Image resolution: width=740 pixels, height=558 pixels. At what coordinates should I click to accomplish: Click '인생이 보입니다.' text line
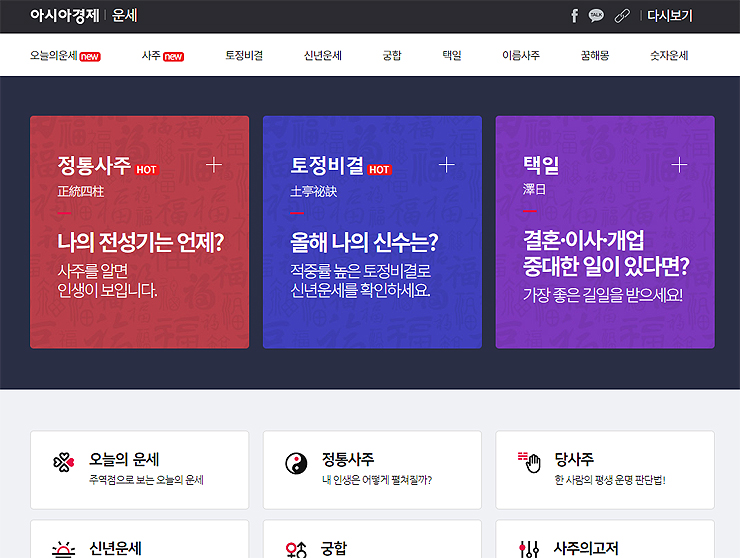click(x=107, y=290)
